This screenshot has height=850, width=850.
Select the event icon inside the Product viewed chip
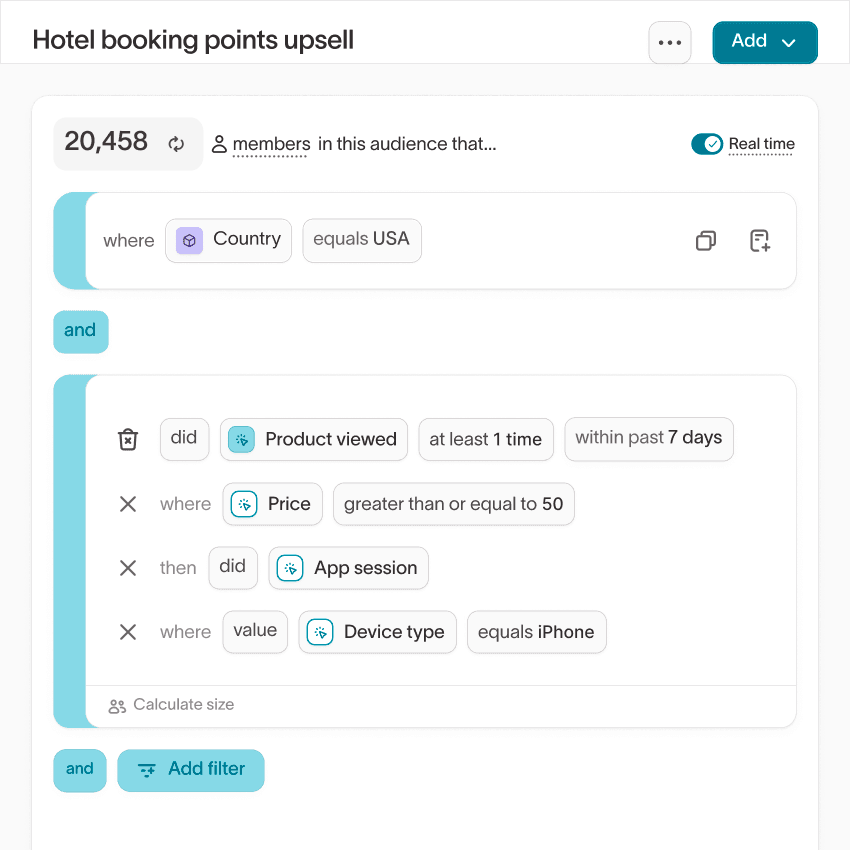[x=240, y=439]
